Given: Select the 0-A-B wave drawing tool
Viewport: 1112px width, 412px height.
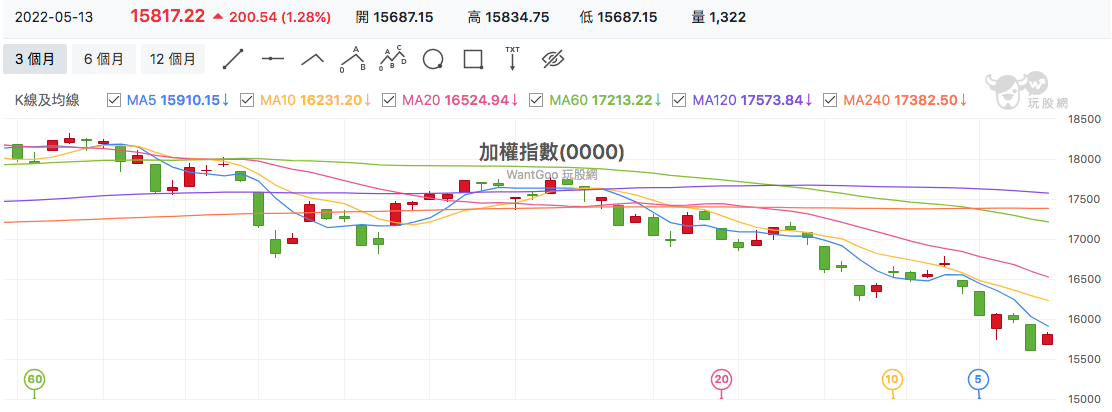Looking at the screenshot, I should click(352, 59).
